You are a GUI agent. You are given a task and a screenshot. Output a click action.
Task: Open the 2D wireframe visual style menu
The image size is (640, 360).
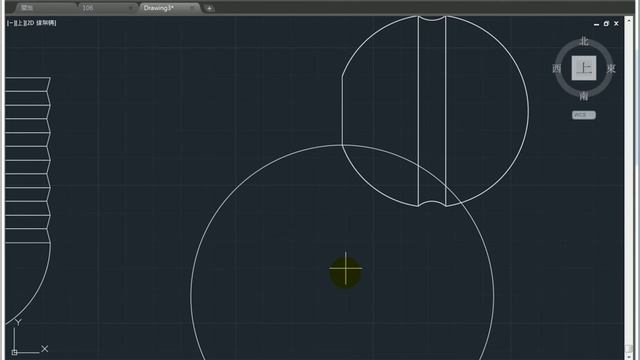[x=40, y=23]
